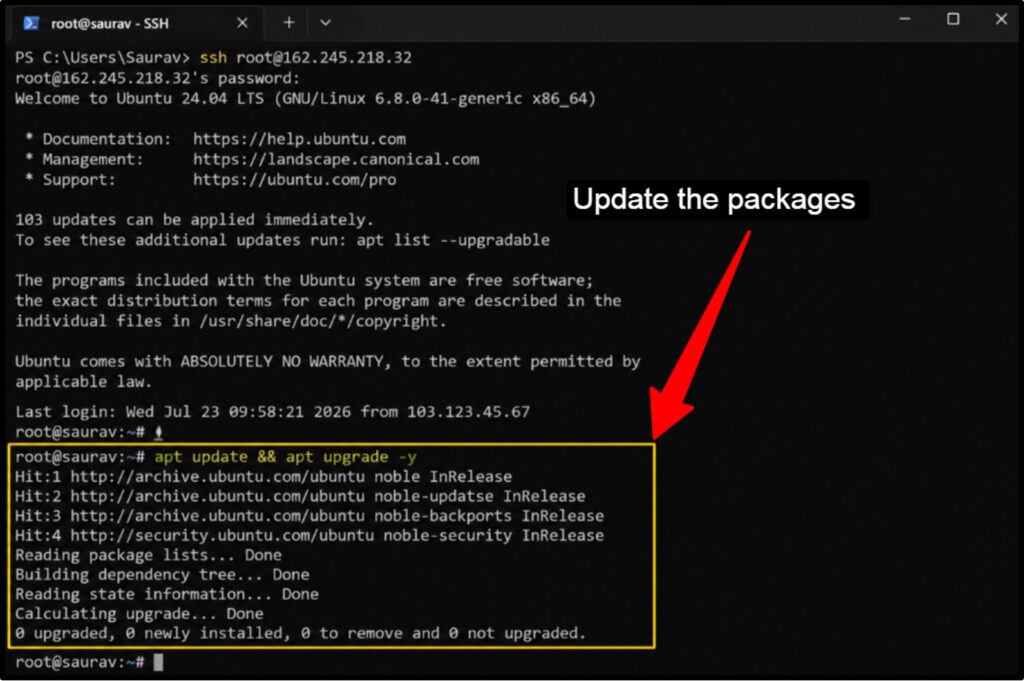The height and width of the screenshot is (681, 1024).
Task: Click 'Building dependency tree... Done'
Action: [162, 575]
